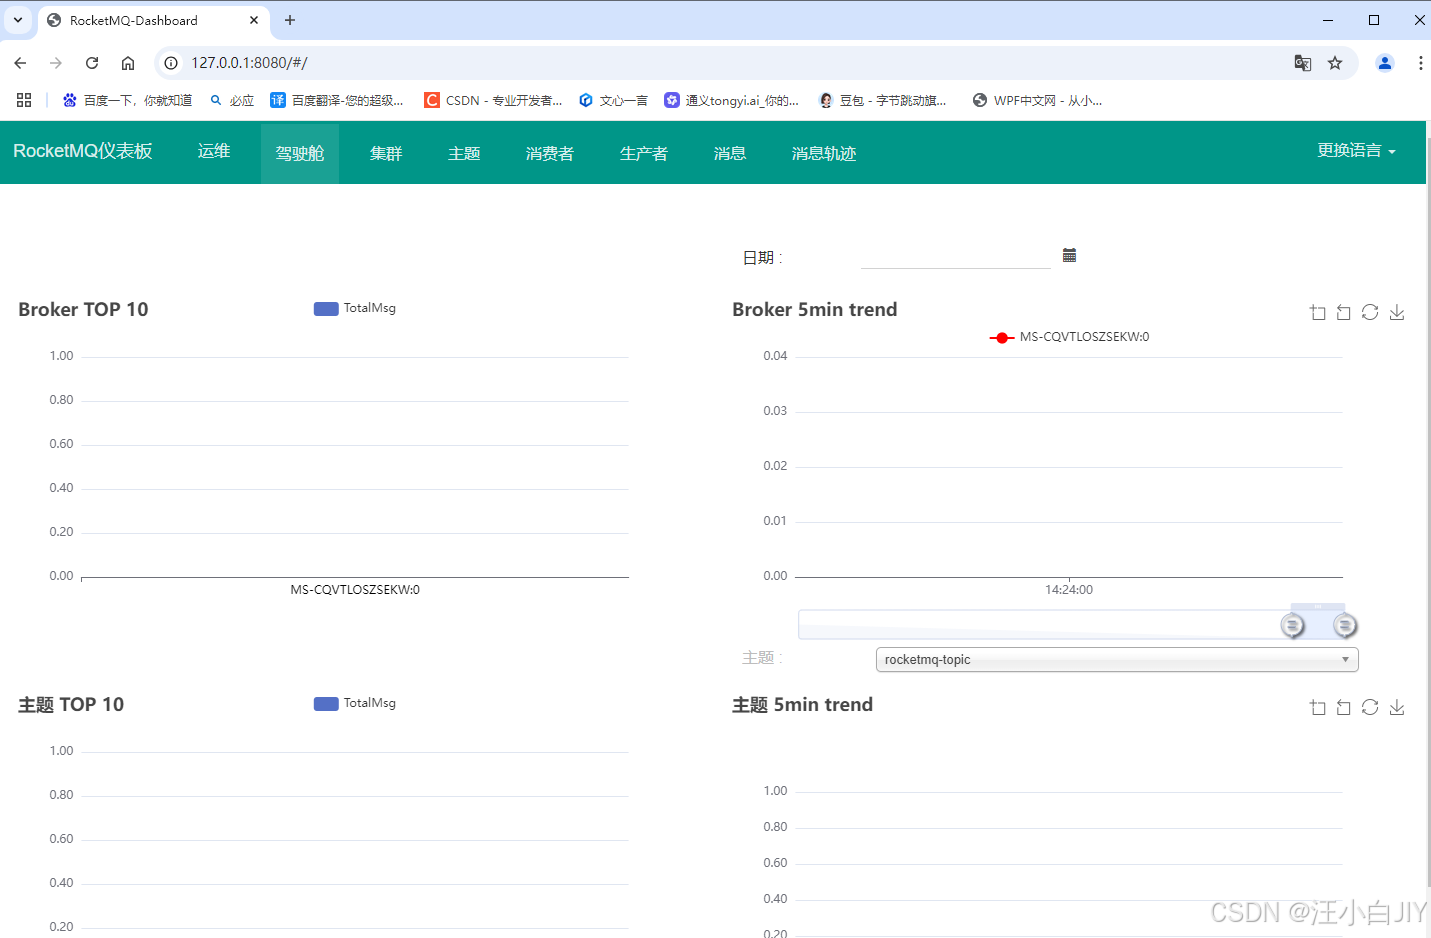Open the CSDN bookmark link
1431x938 pixels.
tap(492, 99)
